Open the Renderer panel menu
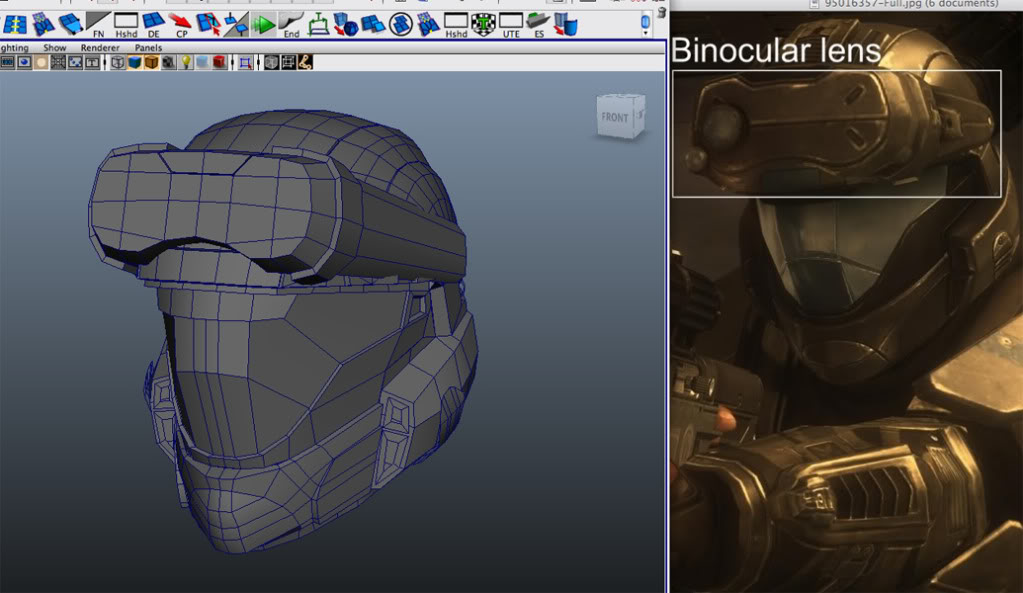This screenshot has width=1023, height=593. 100,48
